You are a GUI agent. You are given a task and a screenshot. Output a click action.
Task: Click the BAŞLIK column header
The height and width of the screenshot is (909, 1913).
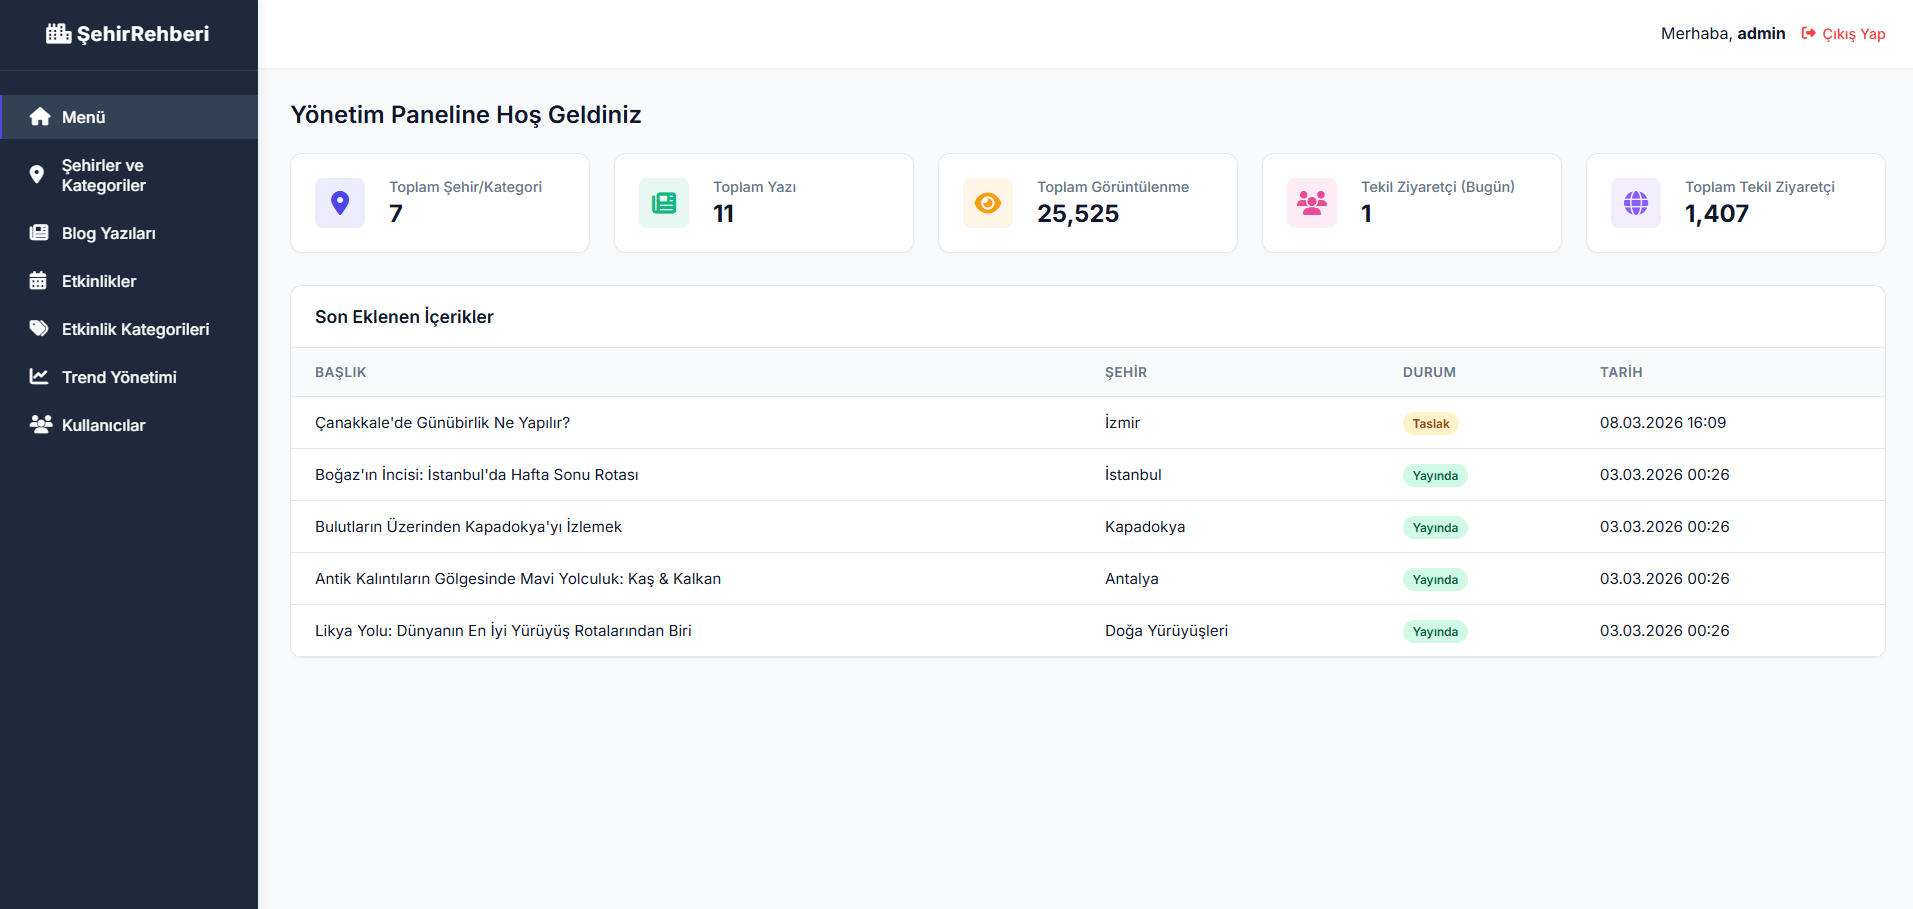click(340, 372)
